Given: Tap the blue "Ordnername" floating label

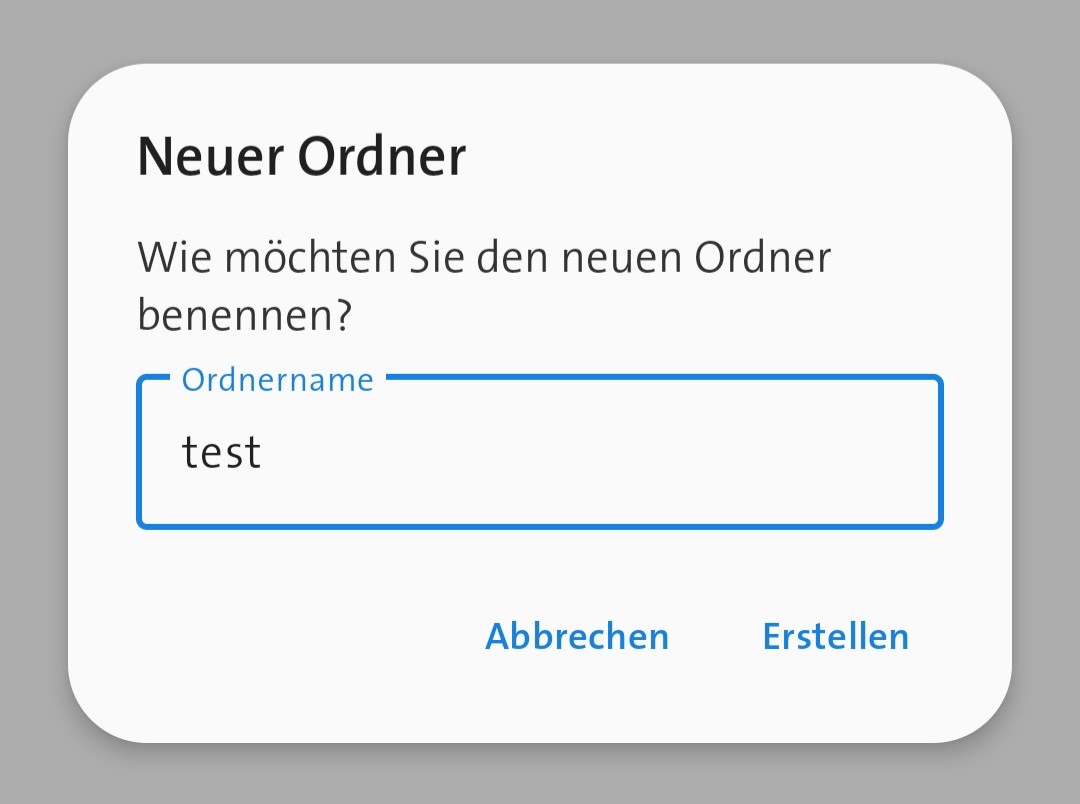Looking at the screenshot, I should pyautogui.click(x=277, y=380).
